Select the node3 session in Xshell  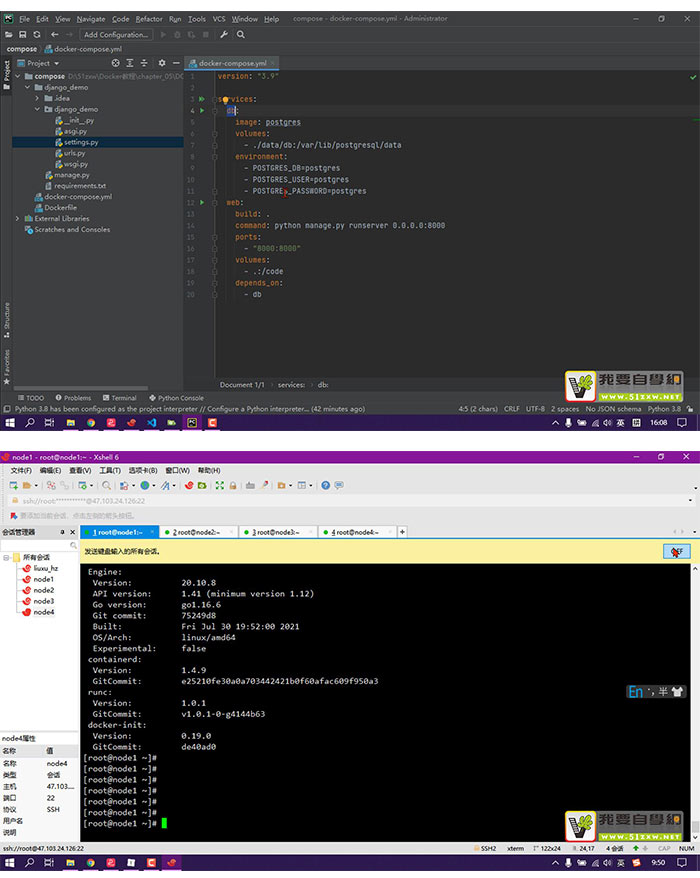43,601
